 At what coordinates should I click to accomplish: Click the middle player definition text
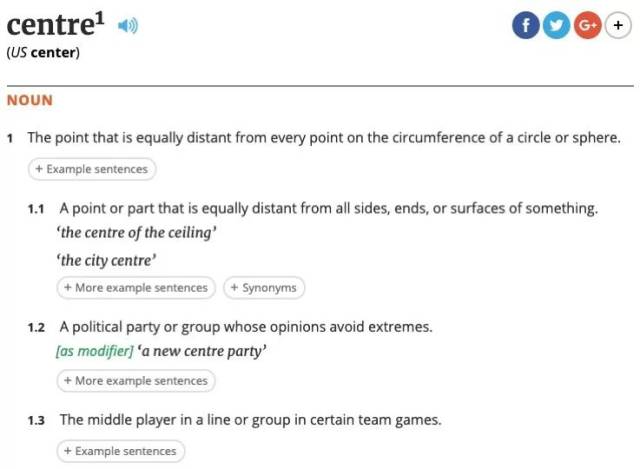point(250,419)
